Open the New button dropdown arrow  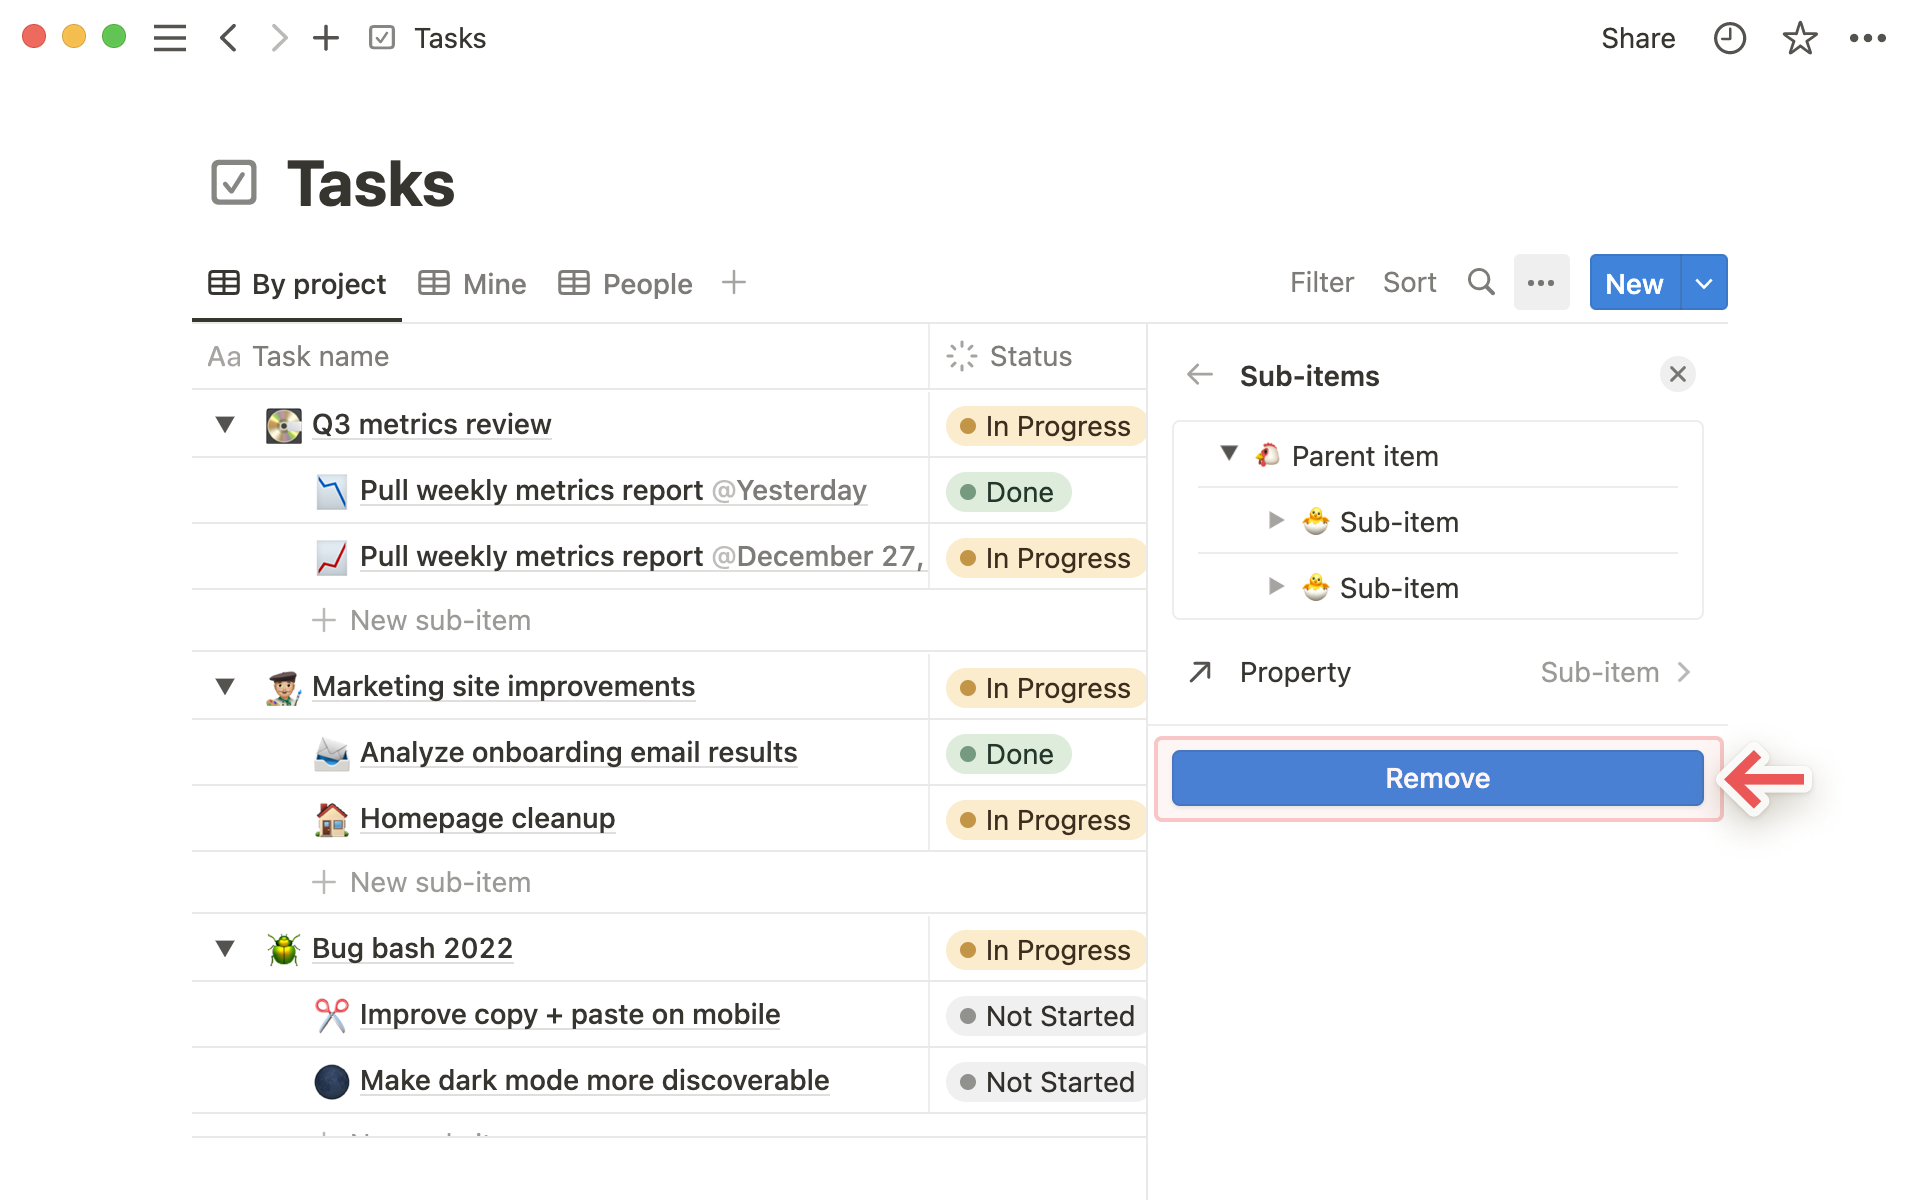tap(1704, 283)
